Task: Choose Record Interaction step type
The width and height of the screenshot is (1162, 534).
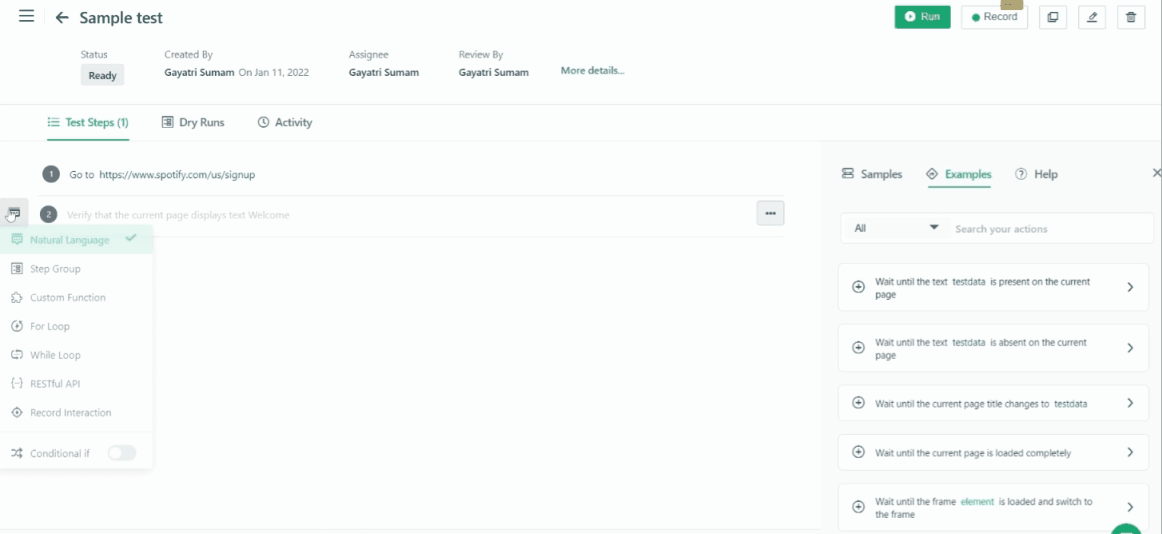Action: [76, 413]
